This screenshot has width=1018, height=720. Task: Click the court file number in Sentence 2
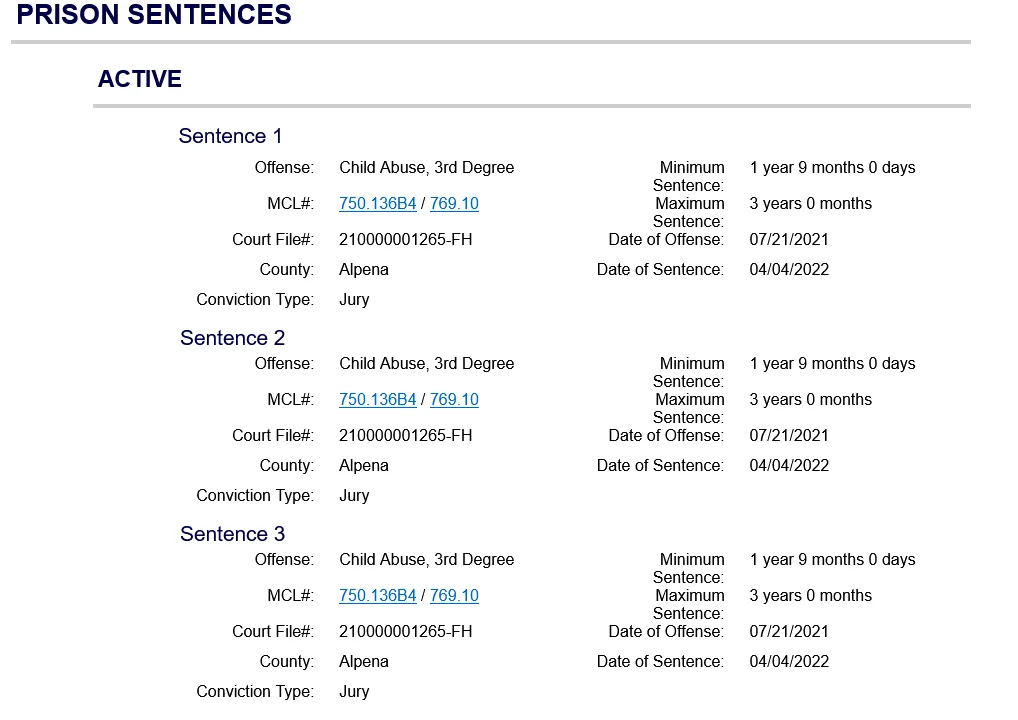pos(405,436)
